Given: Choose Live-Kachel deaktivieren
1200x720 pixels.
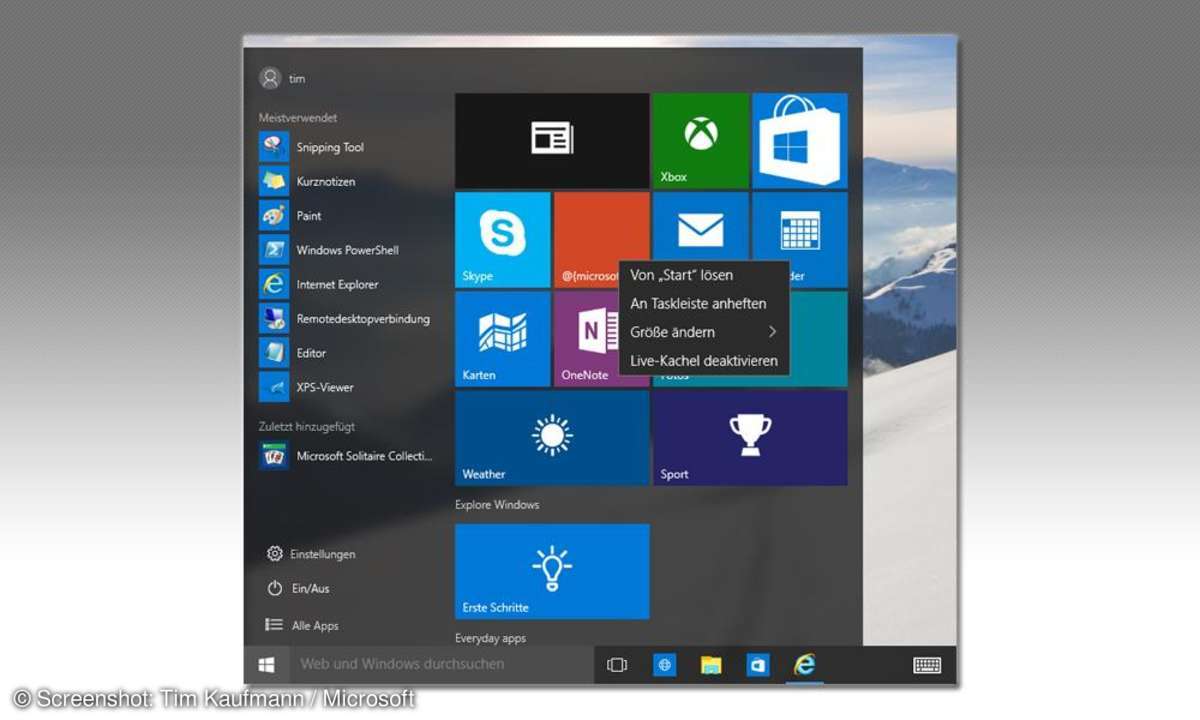Looking at the screenshot, I should click(704, 361).
